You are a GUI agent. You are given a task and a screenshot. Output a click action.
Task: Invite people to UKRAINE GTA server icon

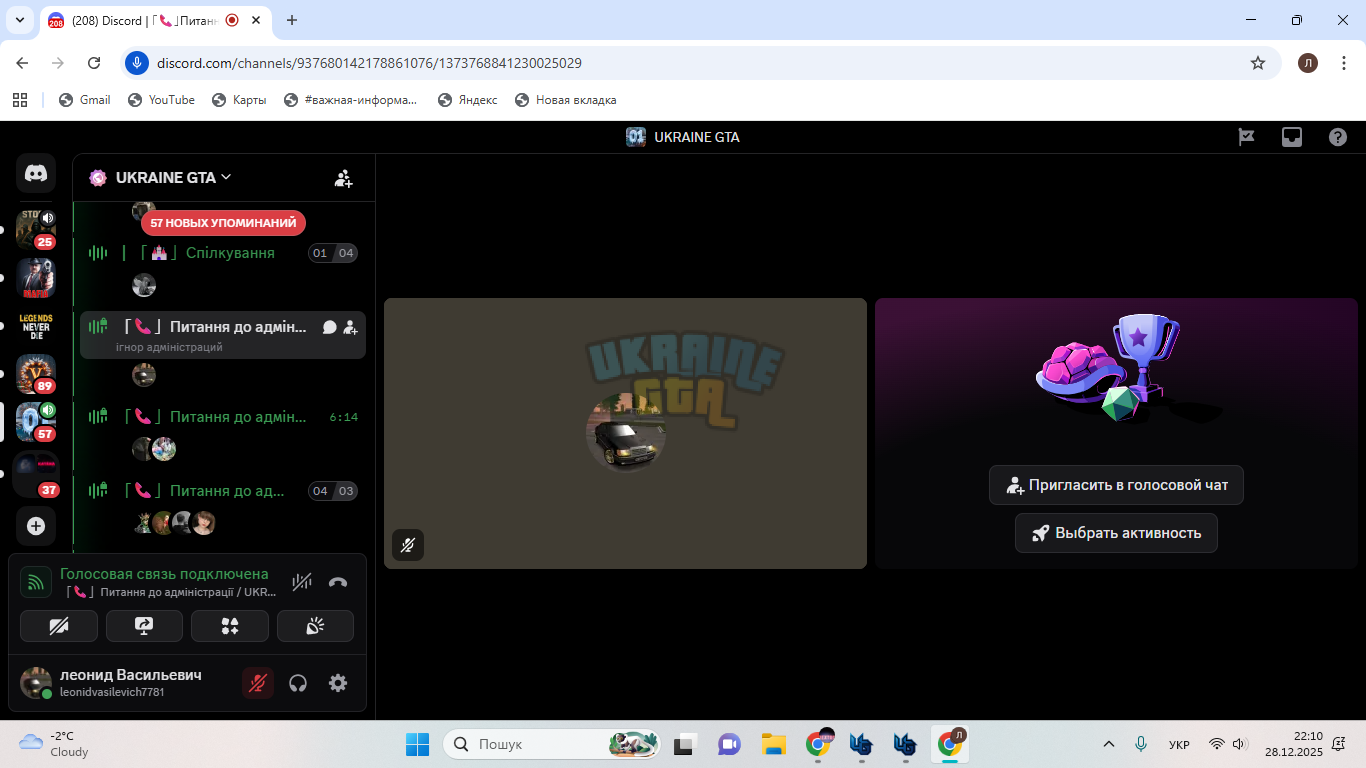tap(344, 178)
